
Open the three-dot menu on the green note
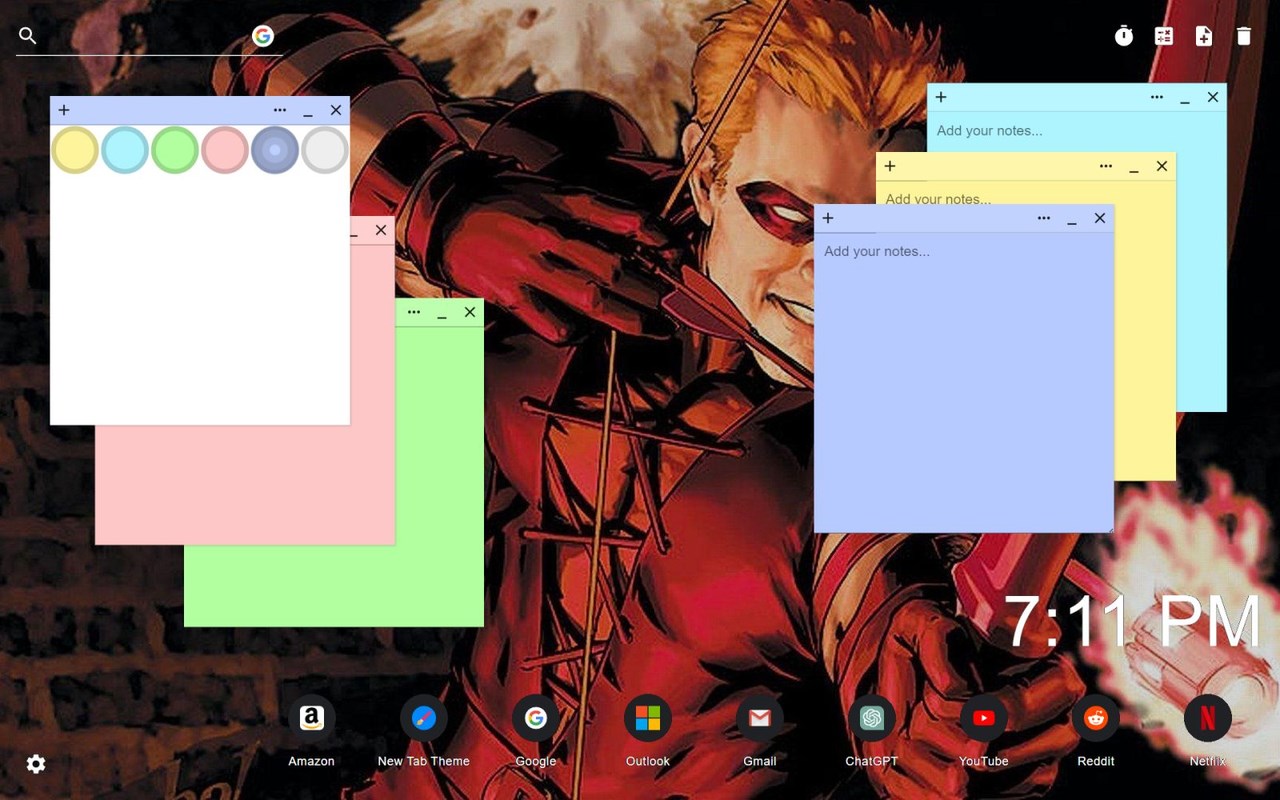(x=414, y=312)
